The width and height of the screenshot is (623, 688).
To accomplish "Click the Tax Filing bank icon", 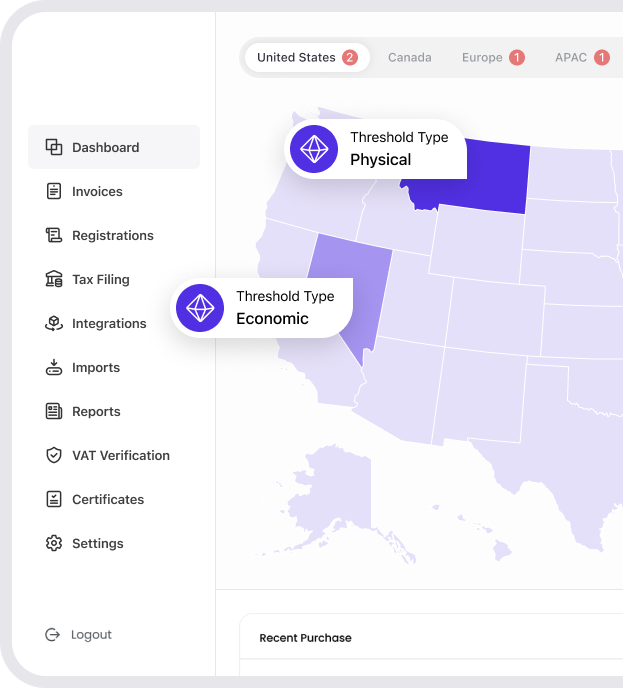I will 54,279.
